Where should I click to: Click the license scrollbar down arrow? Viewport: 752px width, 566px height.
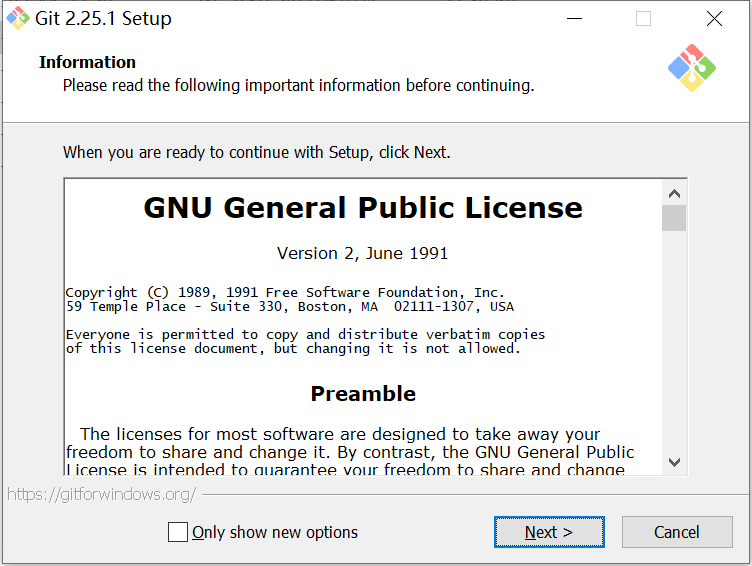point(674,462)
